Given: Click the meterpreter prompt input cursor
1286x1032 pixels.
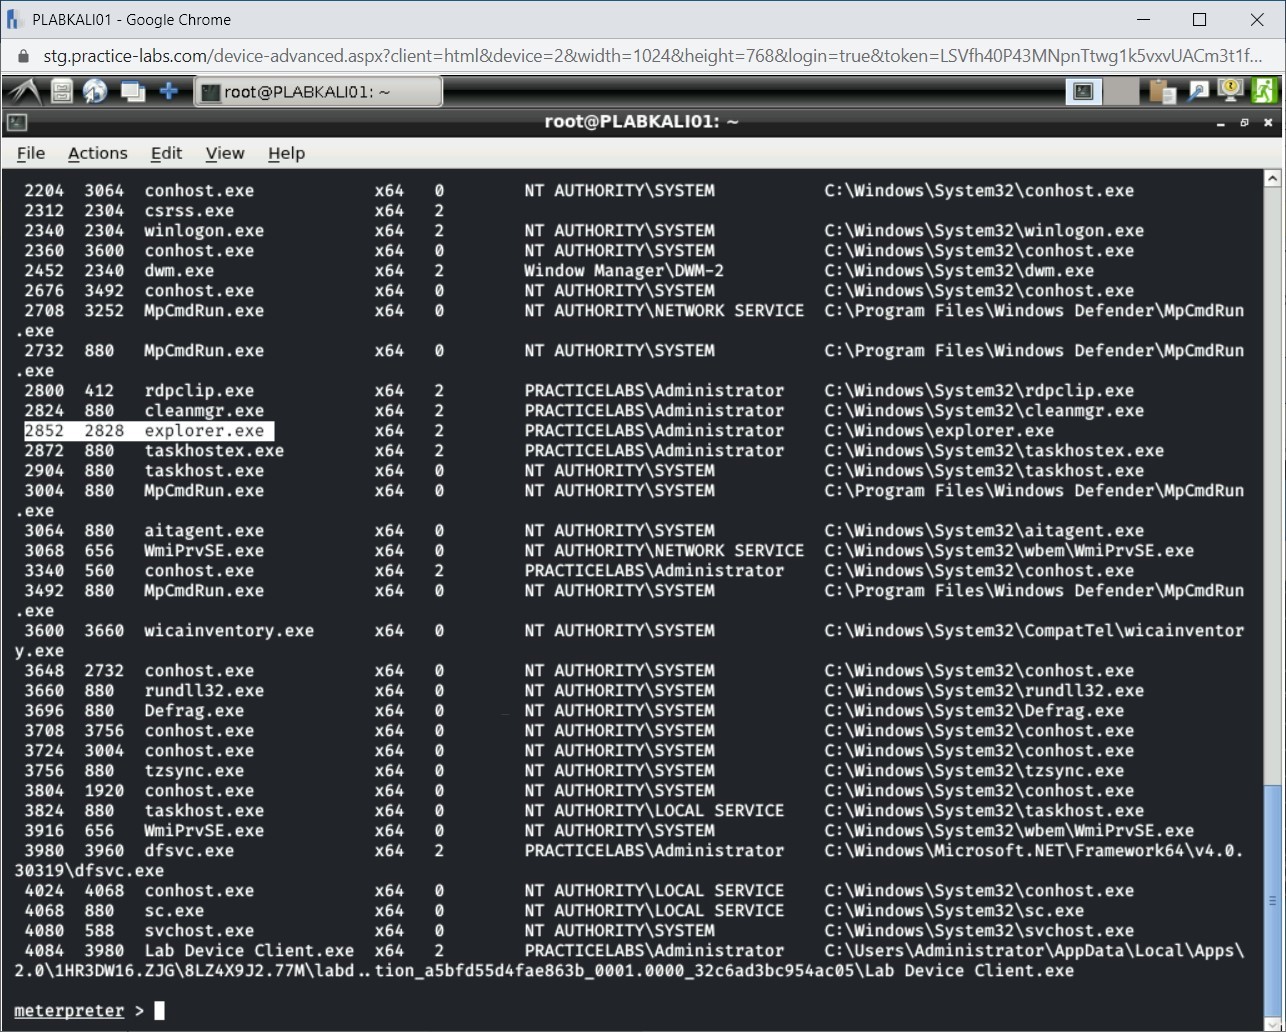Looking at the screenshot, I should pos(158,1010).
